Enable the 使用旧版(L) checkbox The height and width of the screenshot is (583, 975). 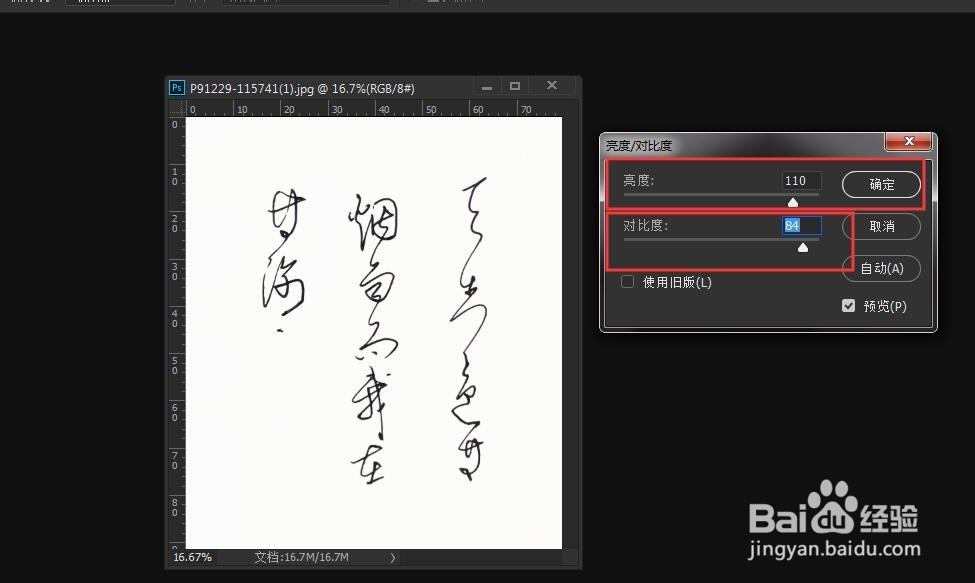[x=627, y=282]
